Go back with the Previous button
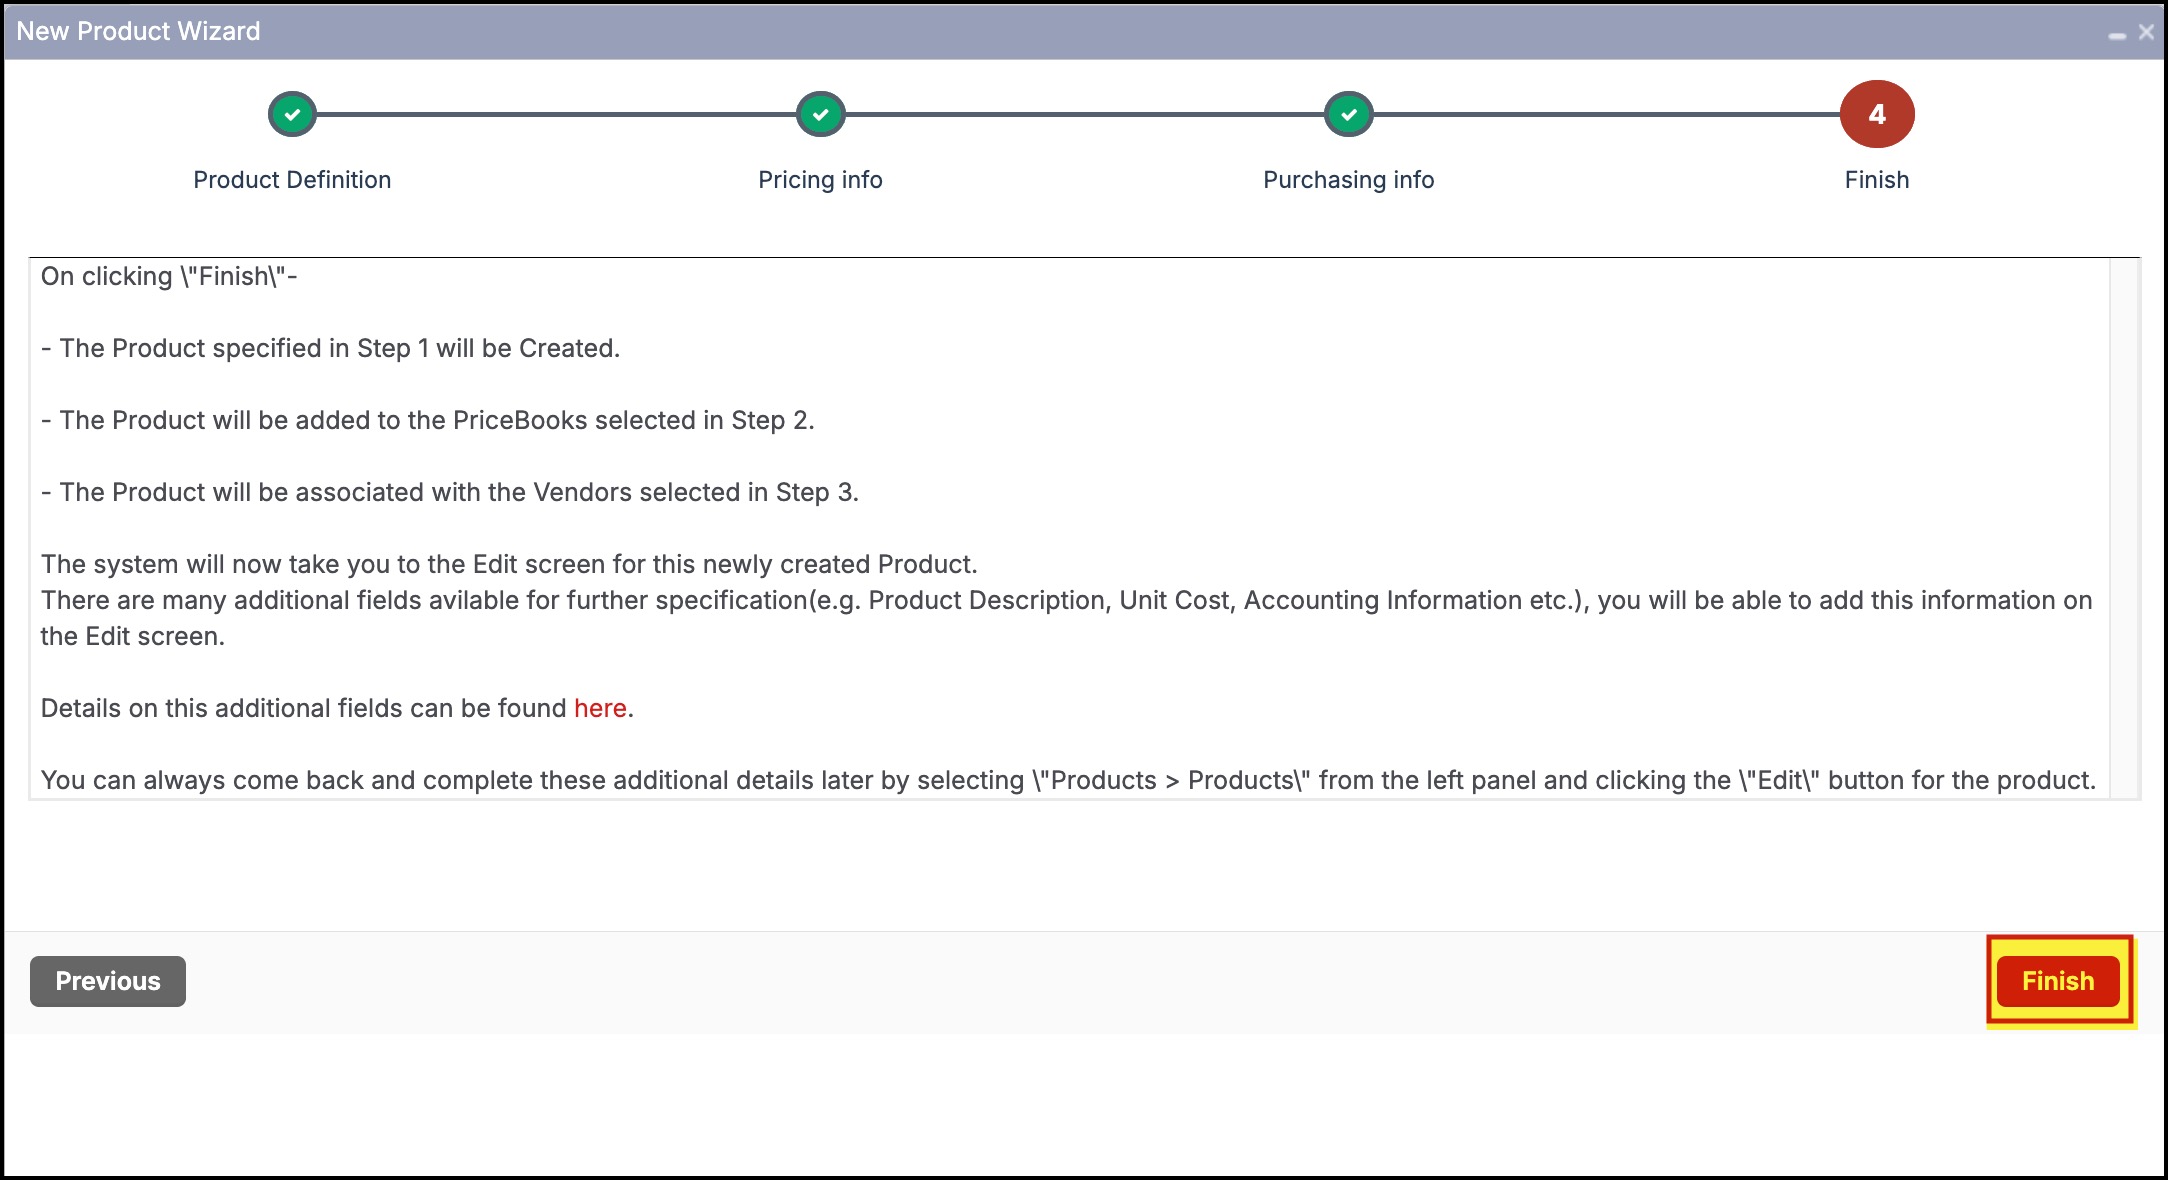2168x1180 pixels. (x=108, y=981)
